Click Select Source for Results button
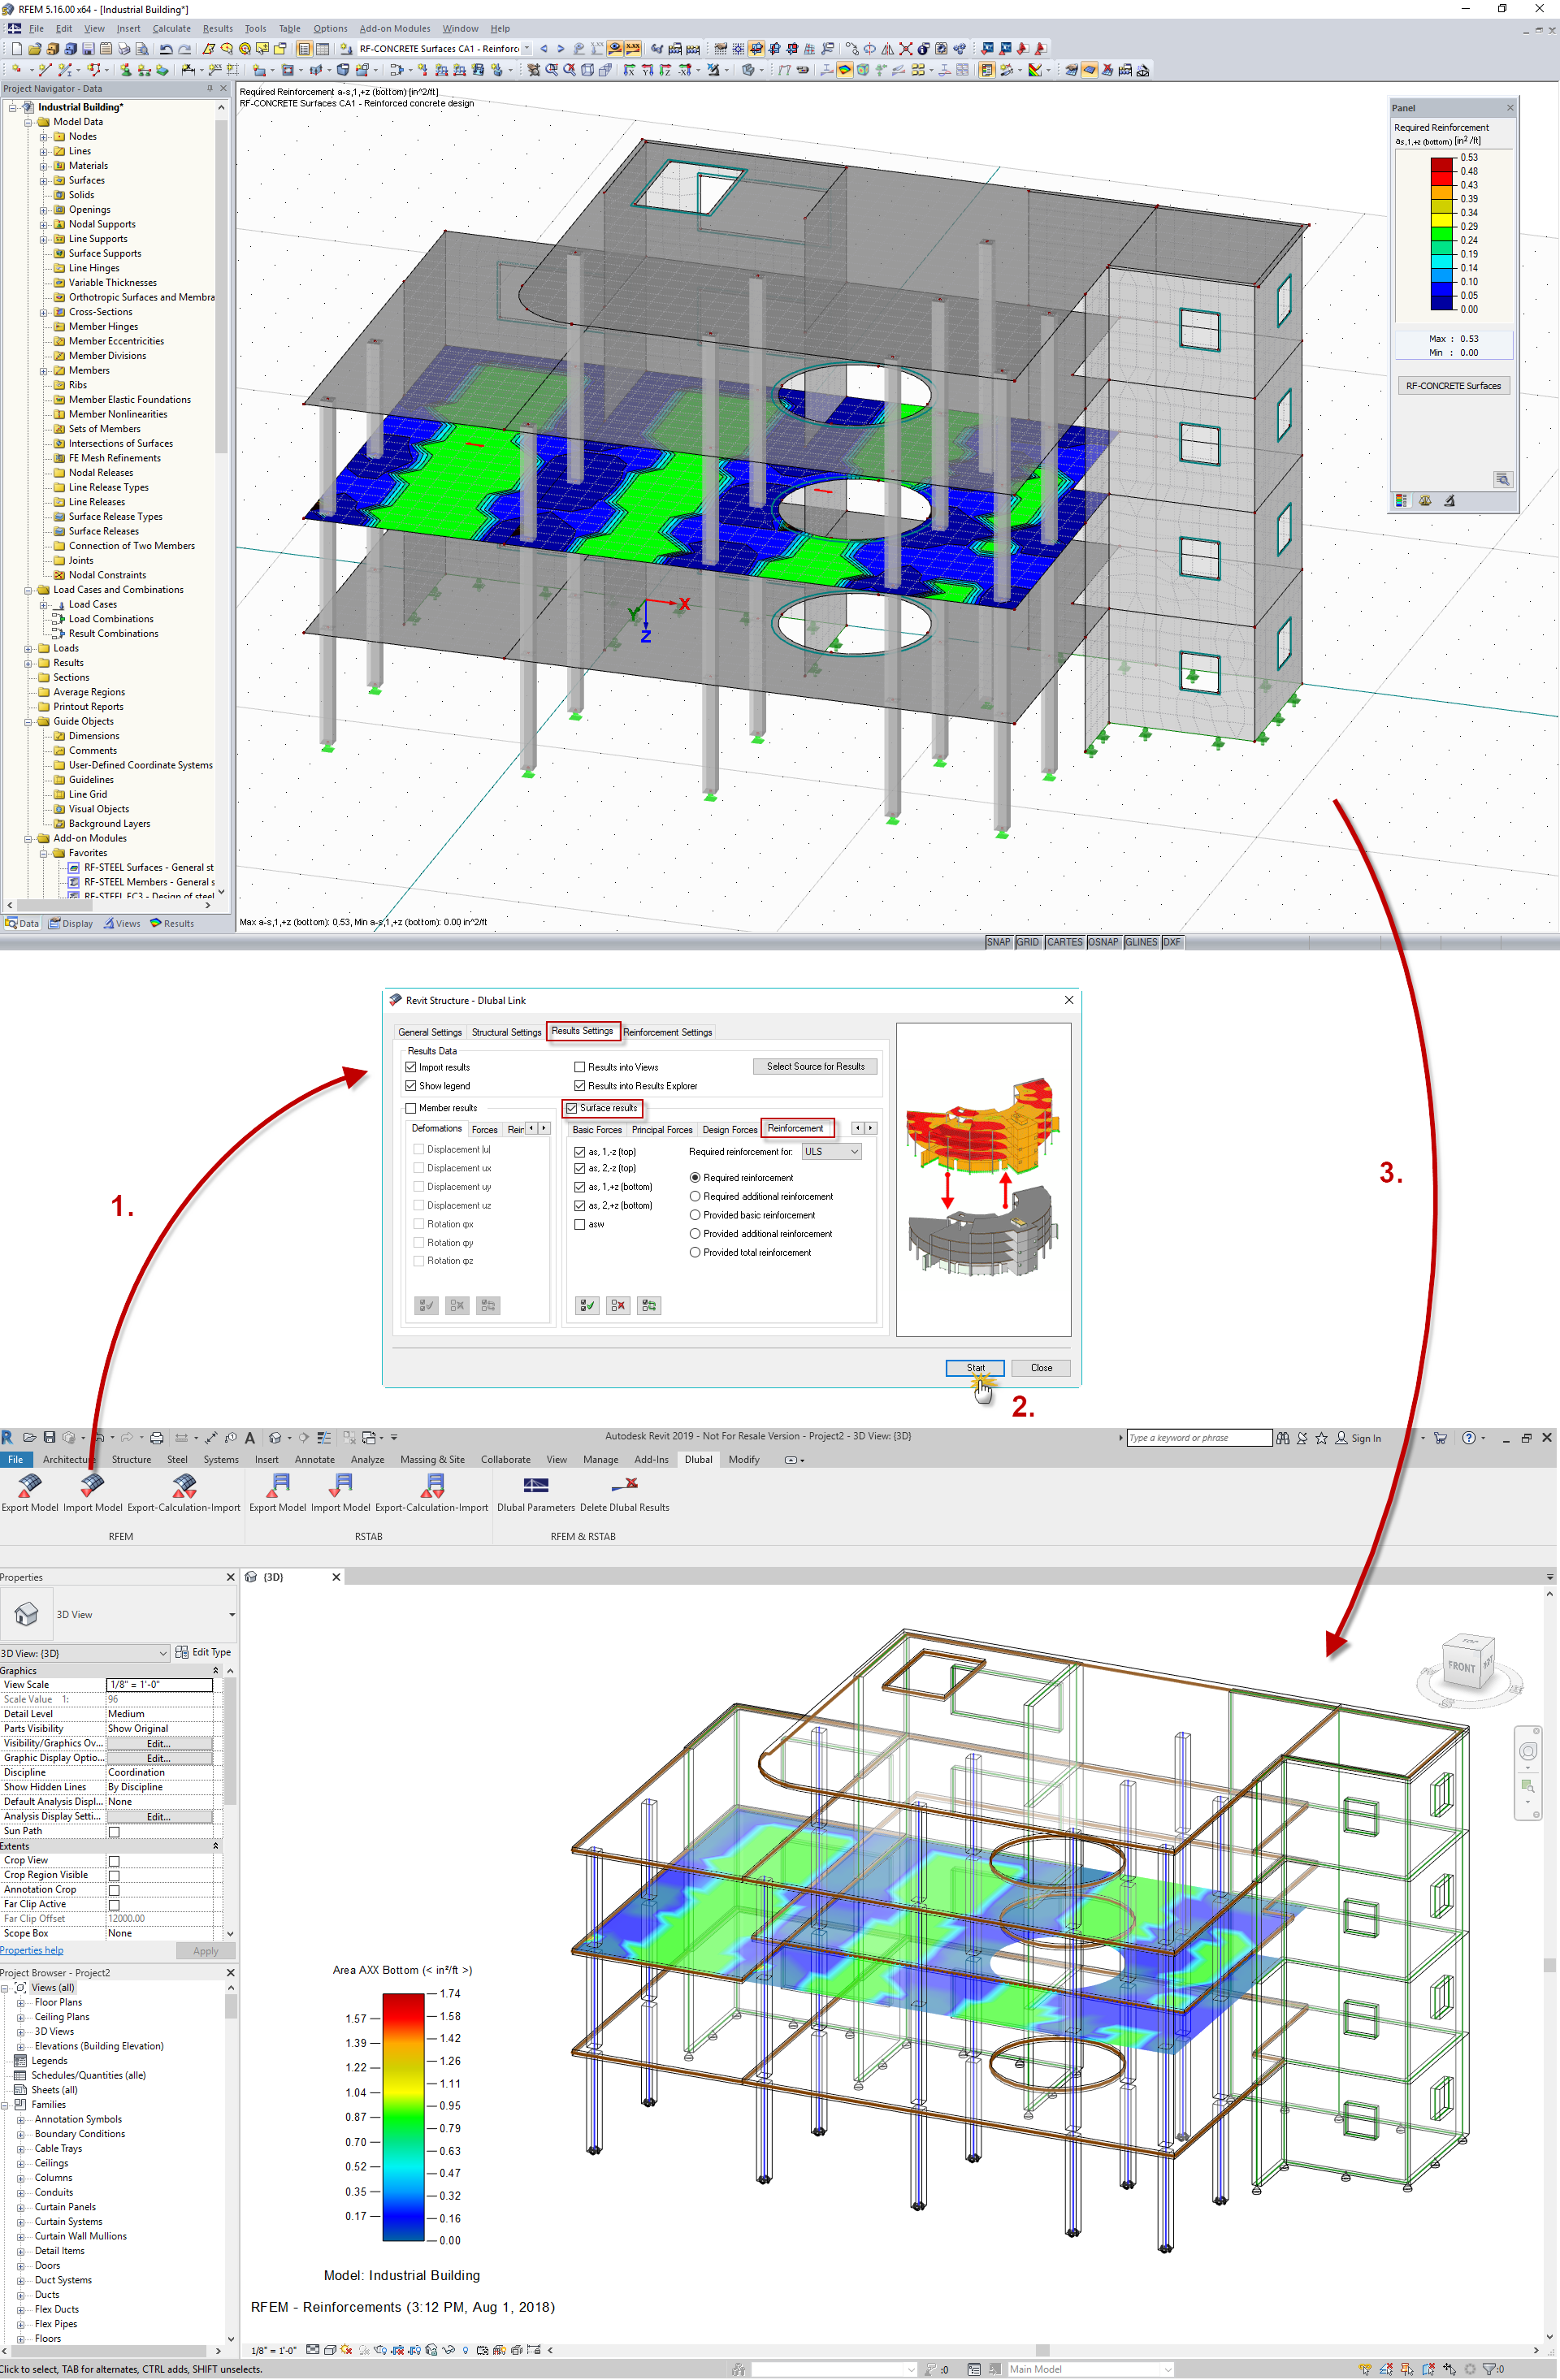The image size is (1560, 2380). [815, 1067]
